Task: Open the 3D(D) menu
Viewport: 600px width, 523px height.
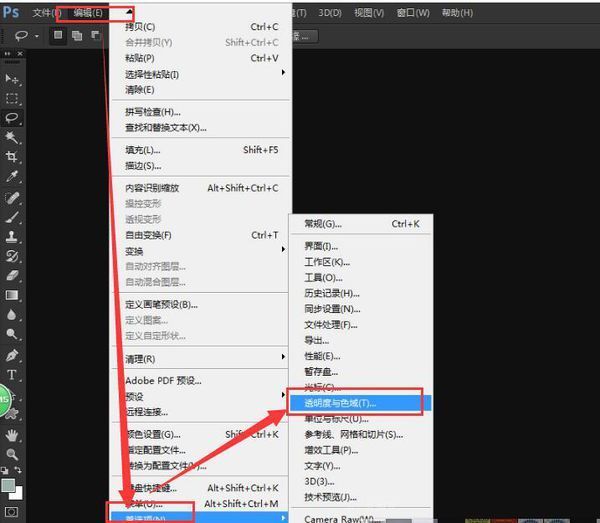Action: pyautogui.click(x=330, y=13)
